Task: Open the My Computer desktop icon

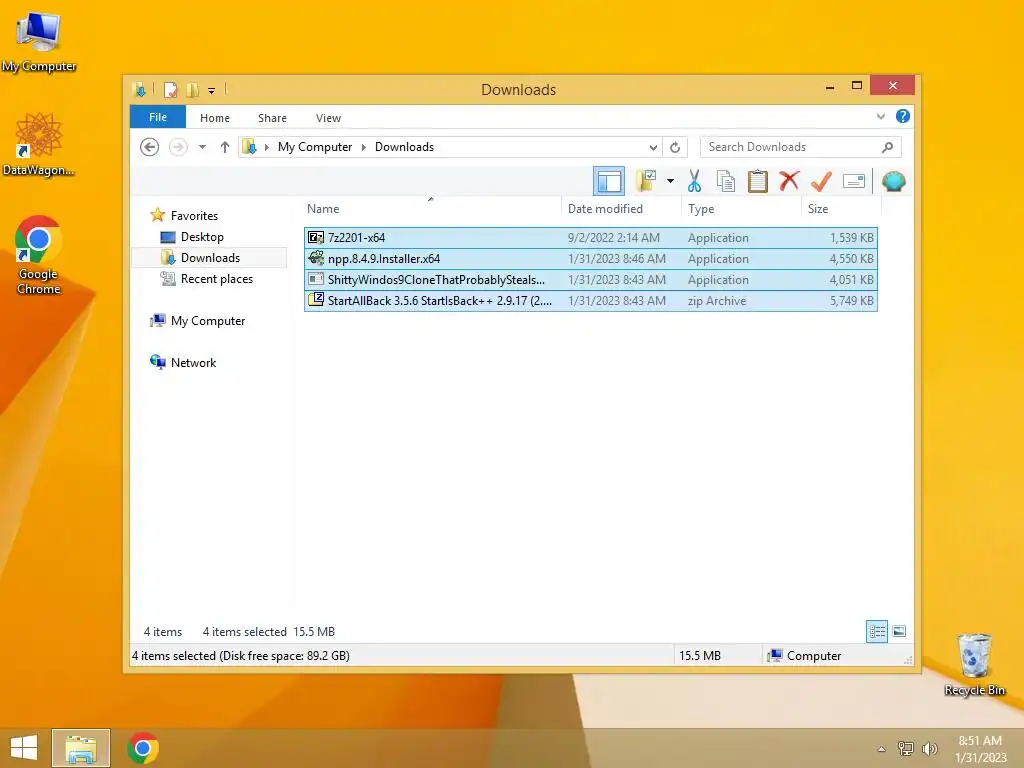Action: coord(39,40)
